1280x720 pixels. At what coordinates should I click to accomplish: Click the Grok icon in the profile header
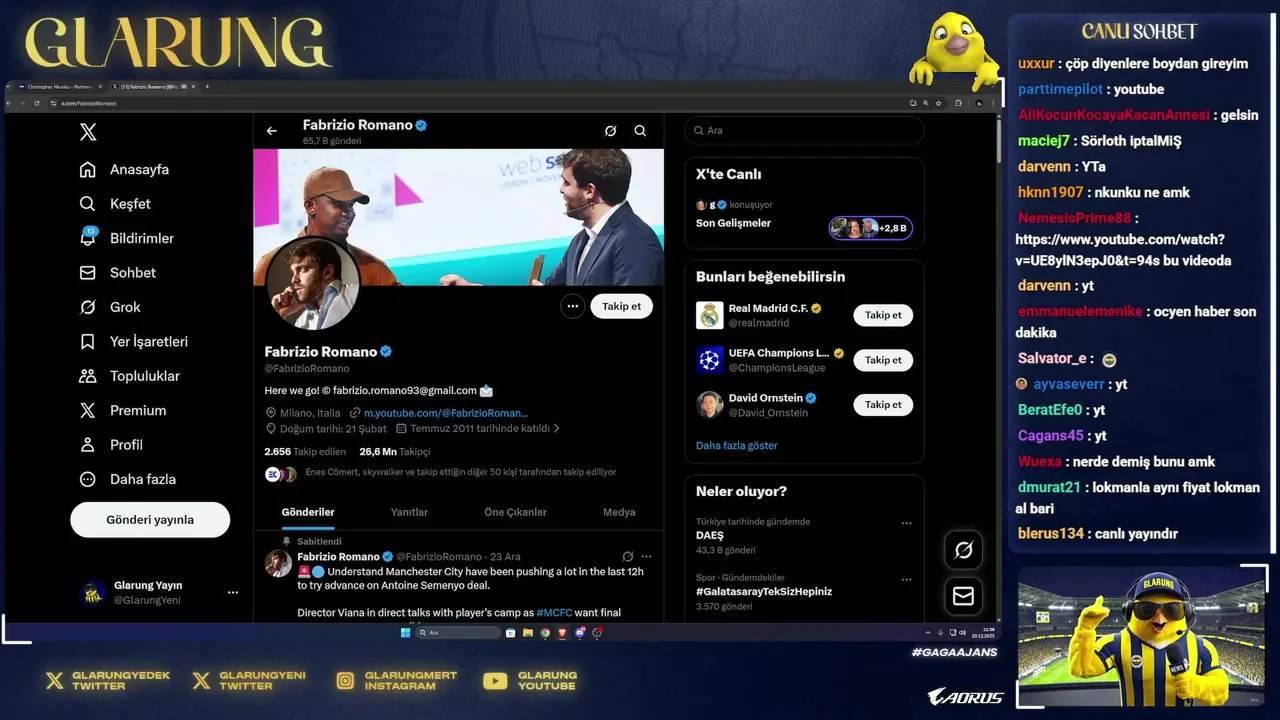(610, 131)
